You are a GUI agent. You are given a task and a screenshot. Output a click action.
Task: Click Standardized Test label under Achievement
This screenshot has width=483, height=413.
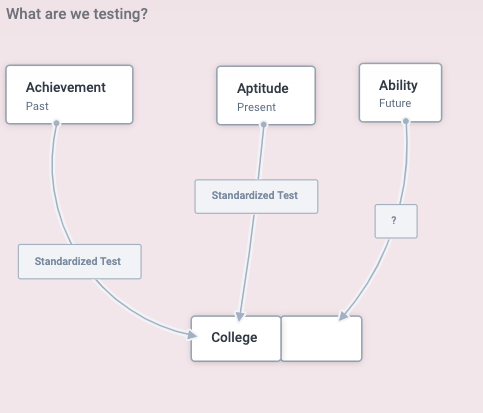click(80, 262)
